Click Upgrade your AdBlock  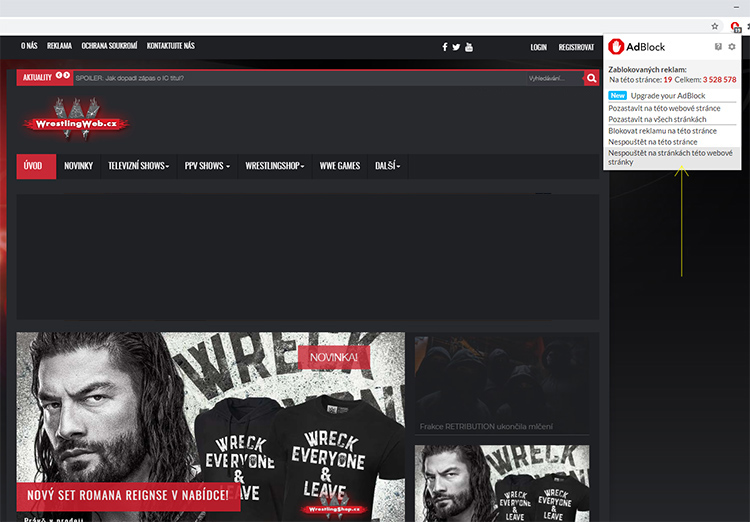pos(668,96)
